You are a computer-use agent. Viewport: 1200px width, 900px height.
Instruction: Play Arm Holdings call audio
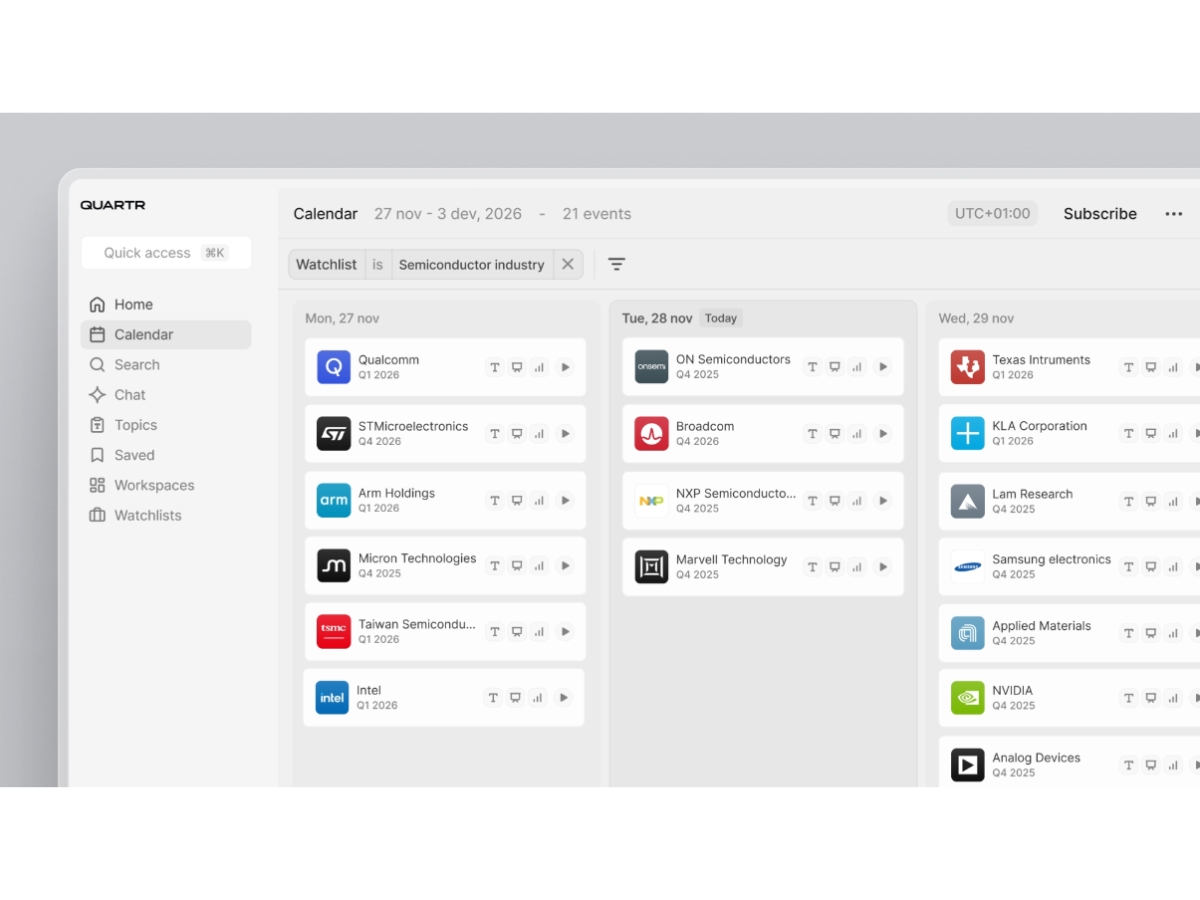point(565,500)
